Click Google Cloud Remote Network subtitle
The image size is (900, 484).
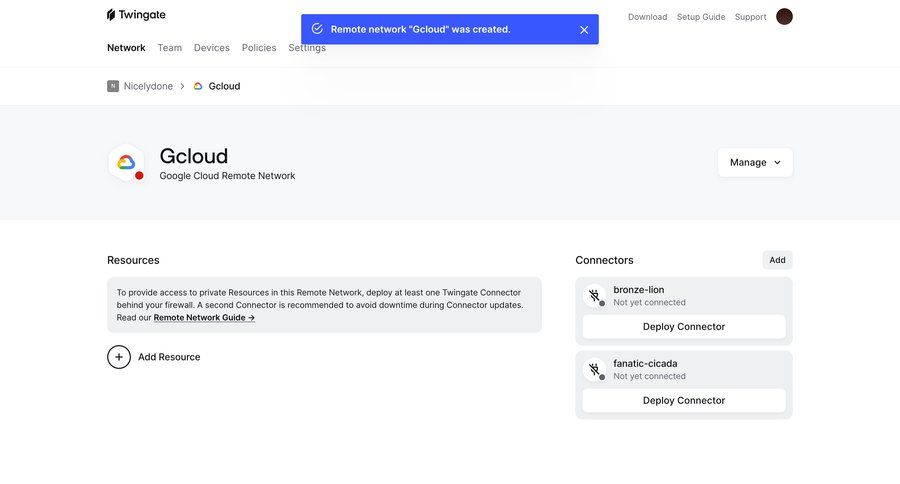pos(227,176)
